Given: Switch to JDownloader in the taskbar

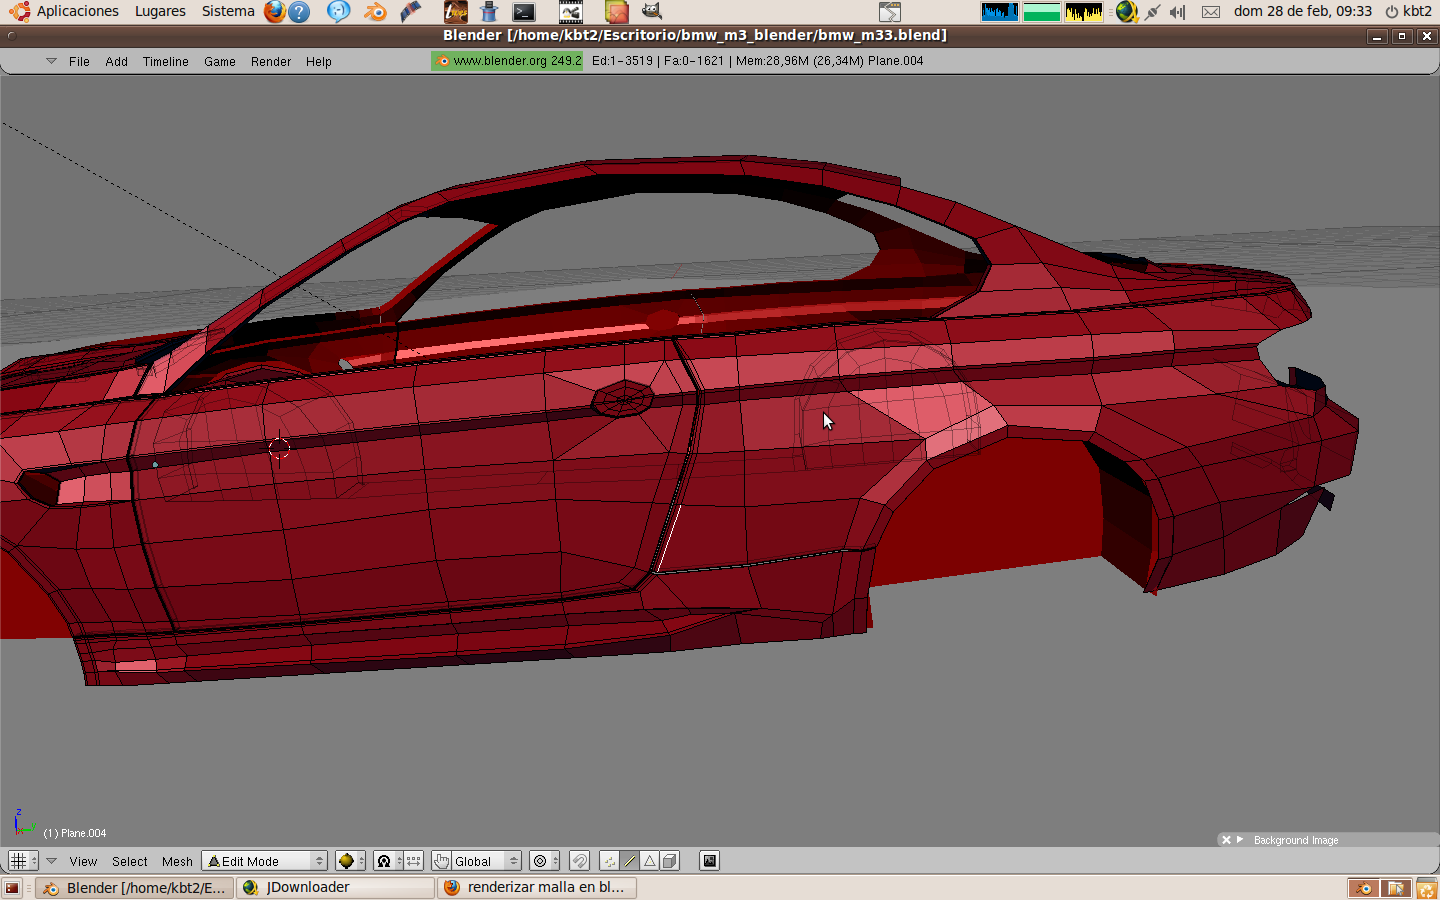Looking at the screenshot, I should (x=335, y=888).
